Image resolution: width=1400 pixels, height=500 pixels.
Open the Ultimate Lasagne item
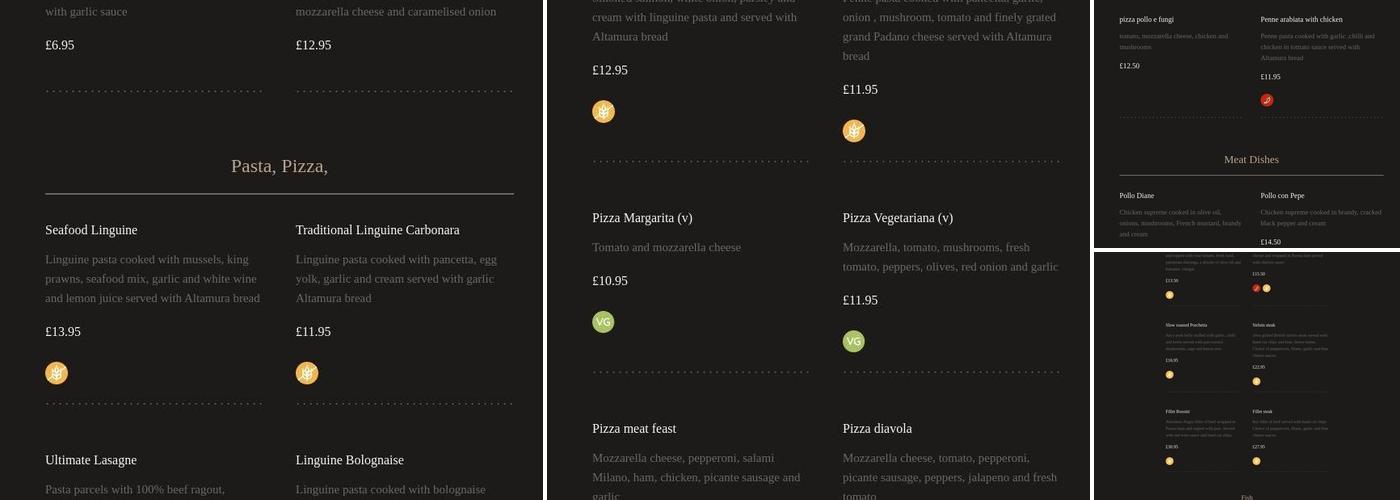(91, 460)
